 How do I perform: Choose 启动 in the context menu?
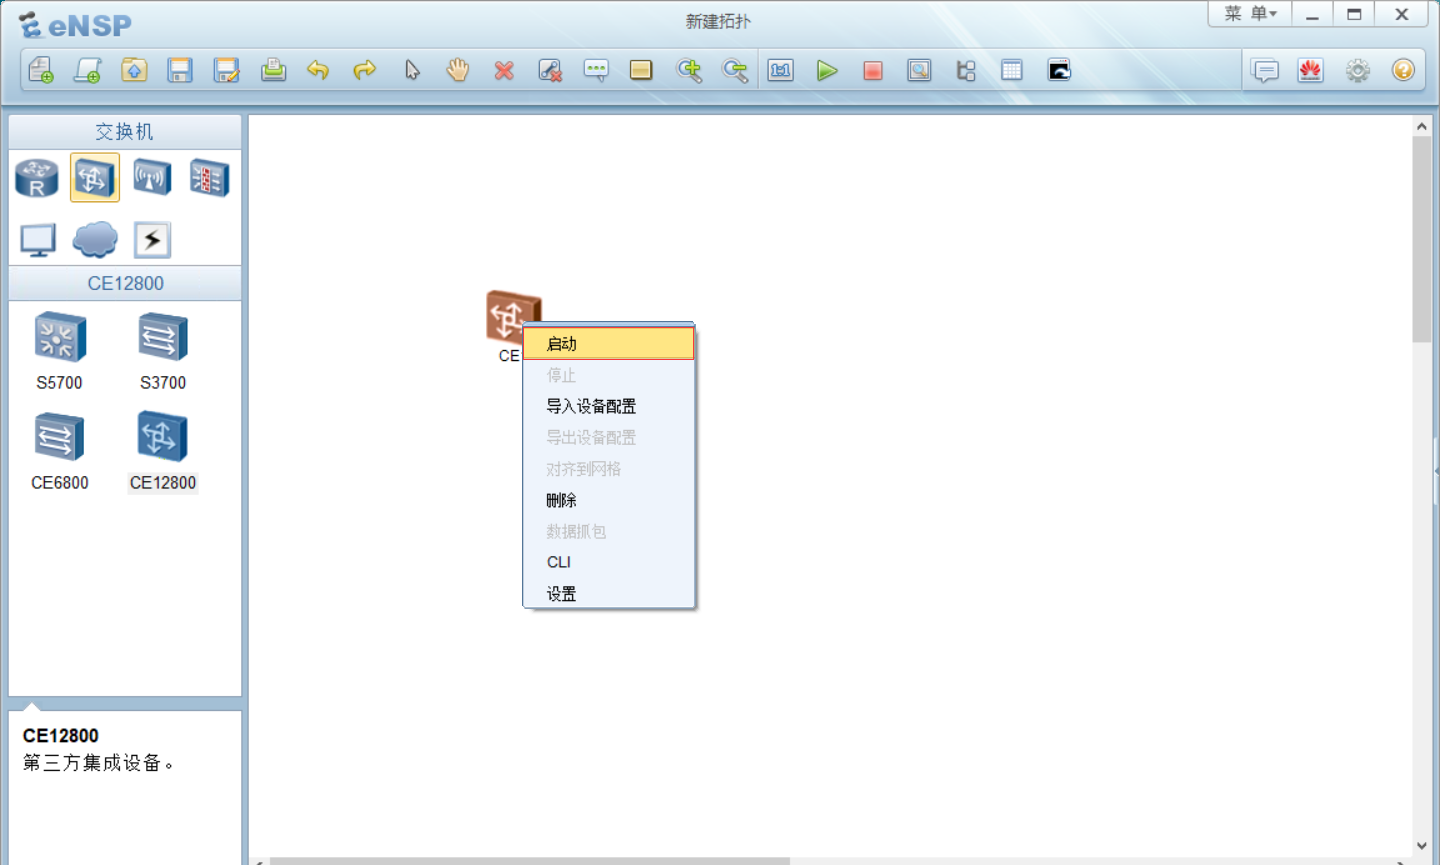pos(608,344)
